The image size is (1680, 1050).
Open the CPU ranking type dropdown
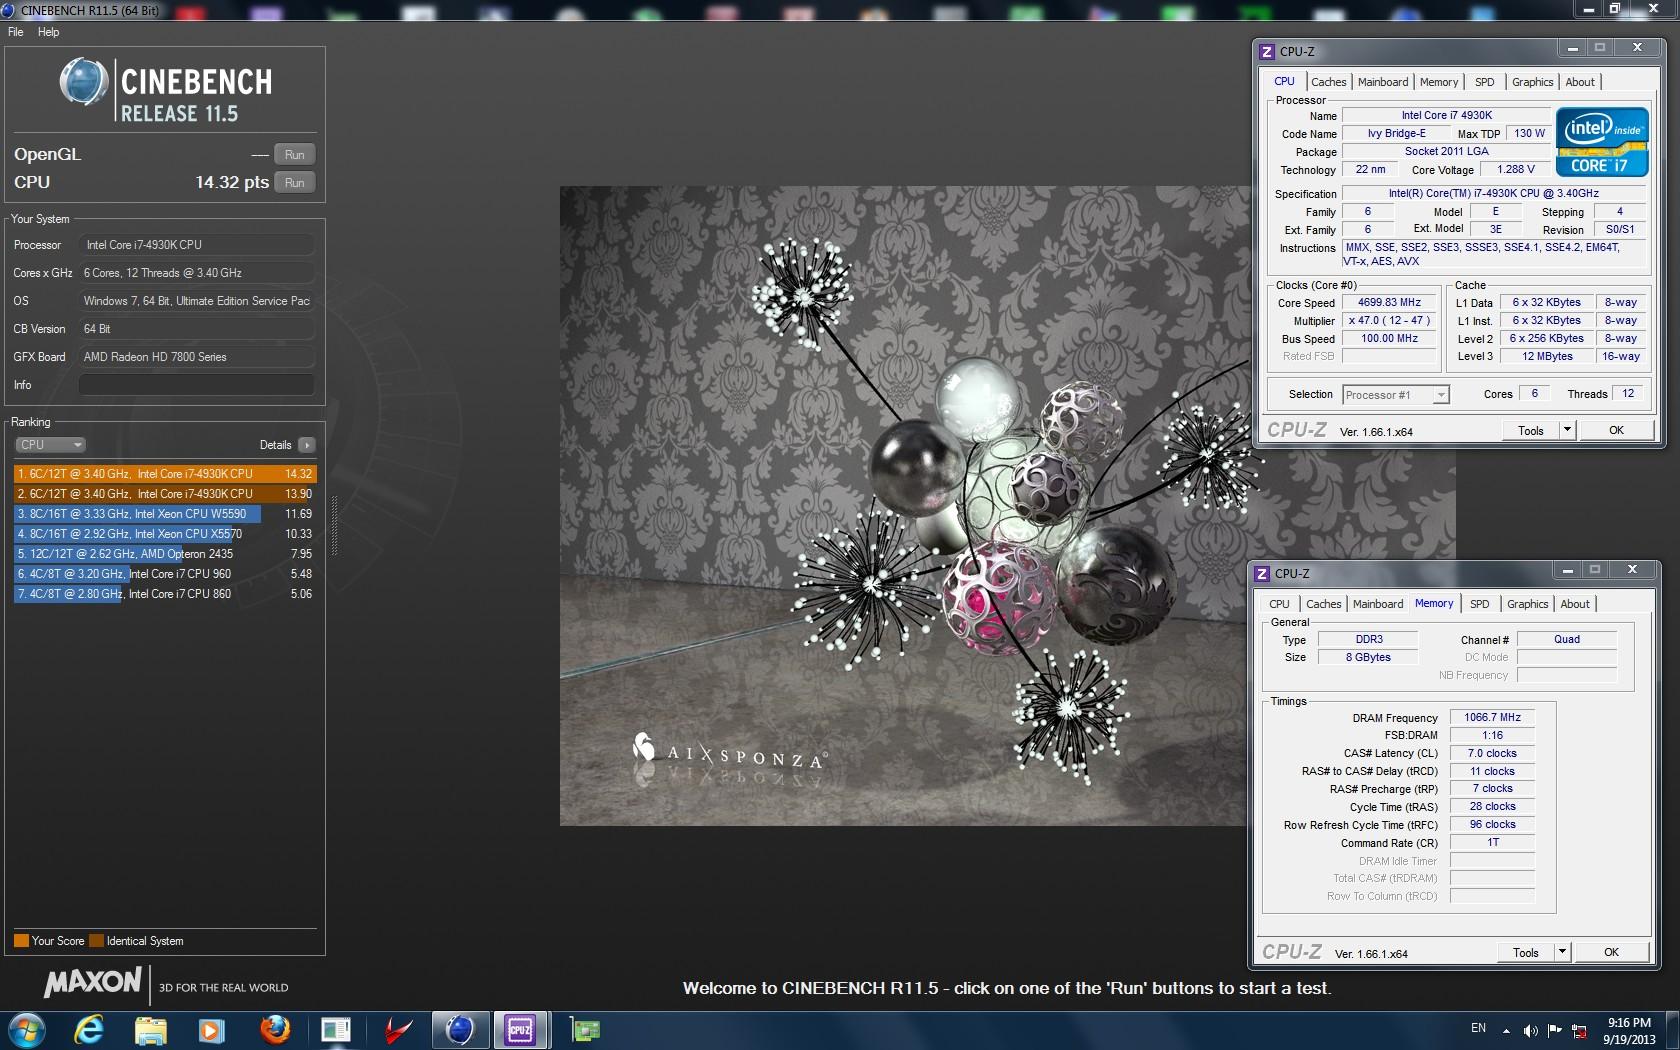pos(50,445)
